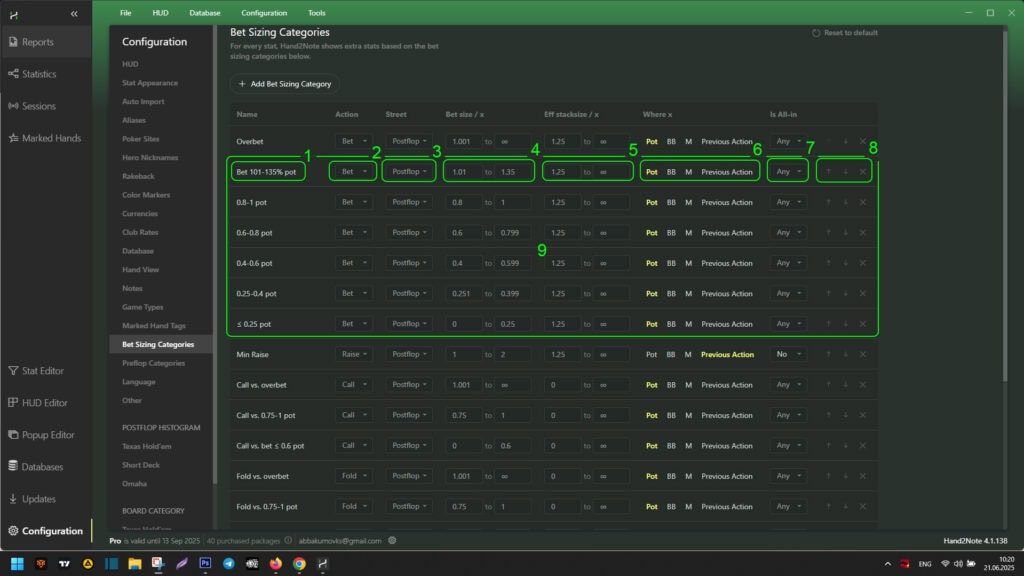
Task: Open Action dropdown for Overbet row
Action: point(354,142)
